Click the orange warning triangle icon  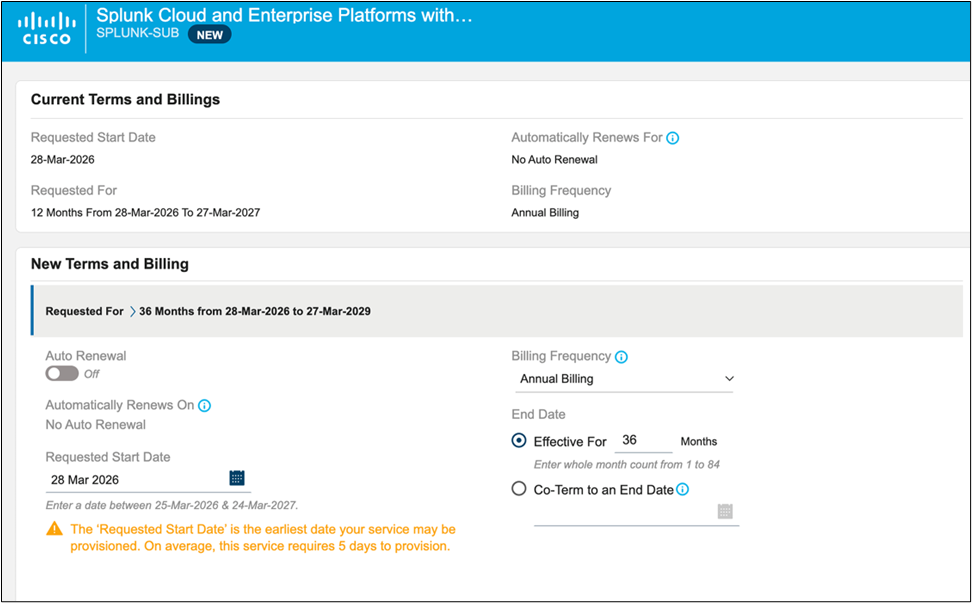(54, 530)
